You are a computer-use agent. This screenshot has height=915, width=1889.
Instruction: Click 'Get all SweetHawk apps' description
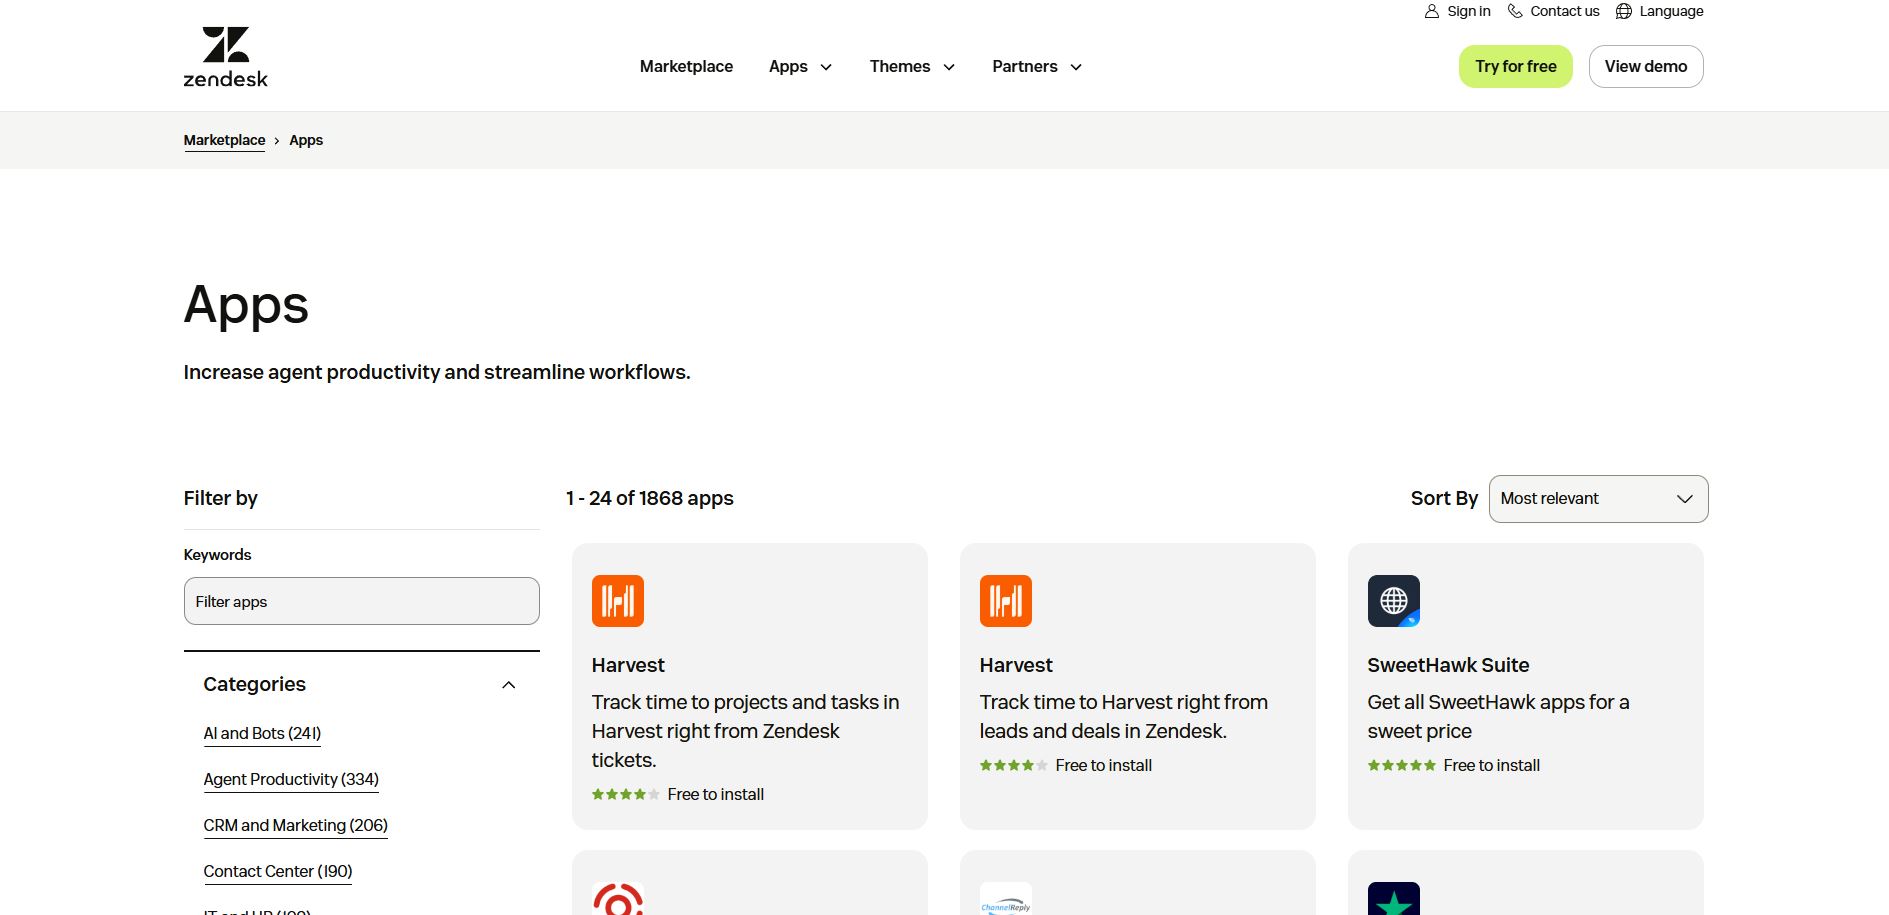1498,717
